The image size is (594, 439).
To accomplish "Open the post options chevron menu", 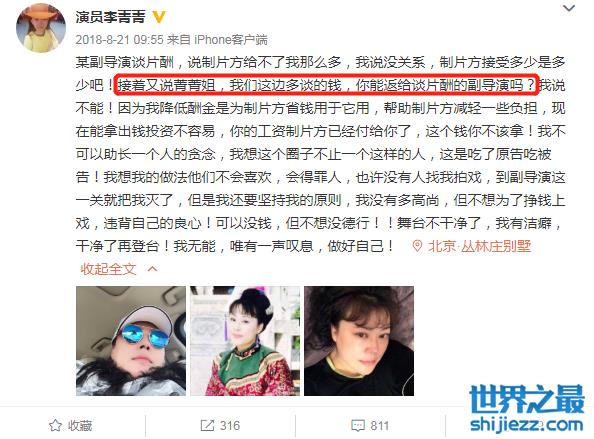I will point(569,8).
